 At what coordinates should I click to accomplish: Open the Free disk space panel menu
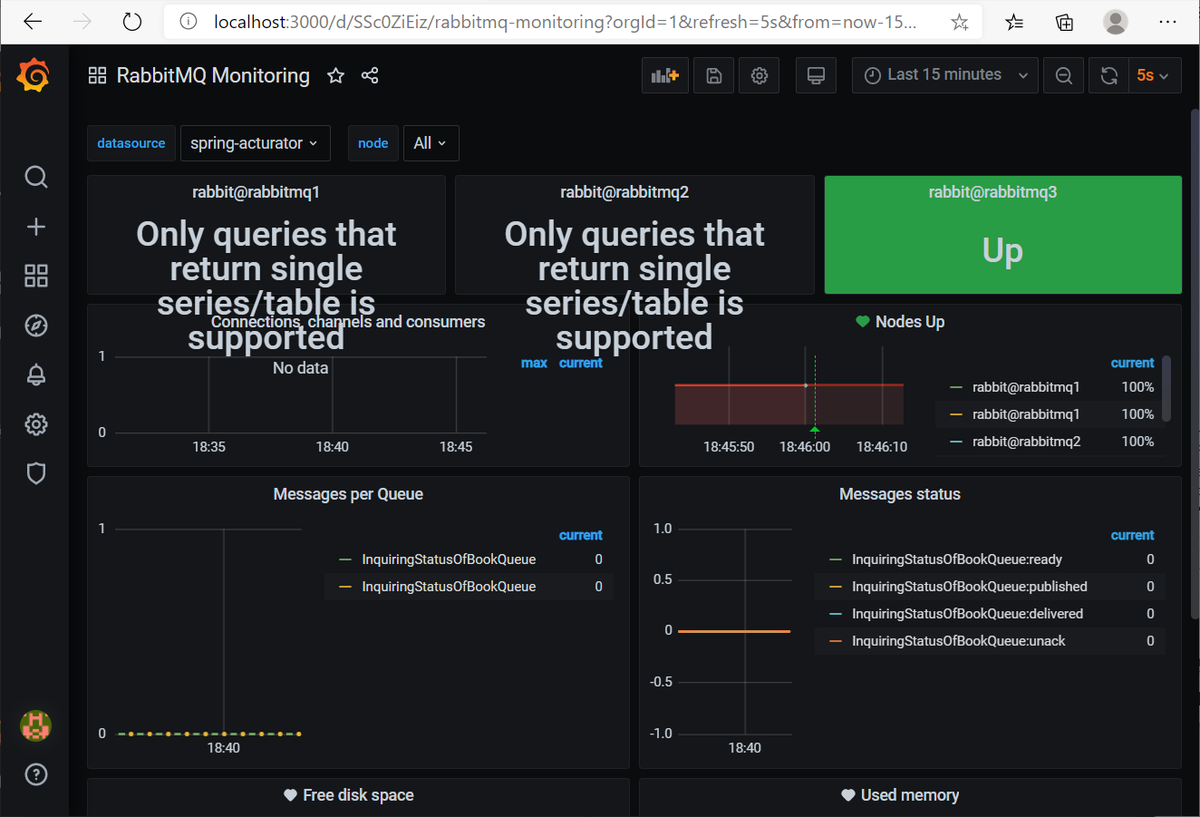point(358,795)
